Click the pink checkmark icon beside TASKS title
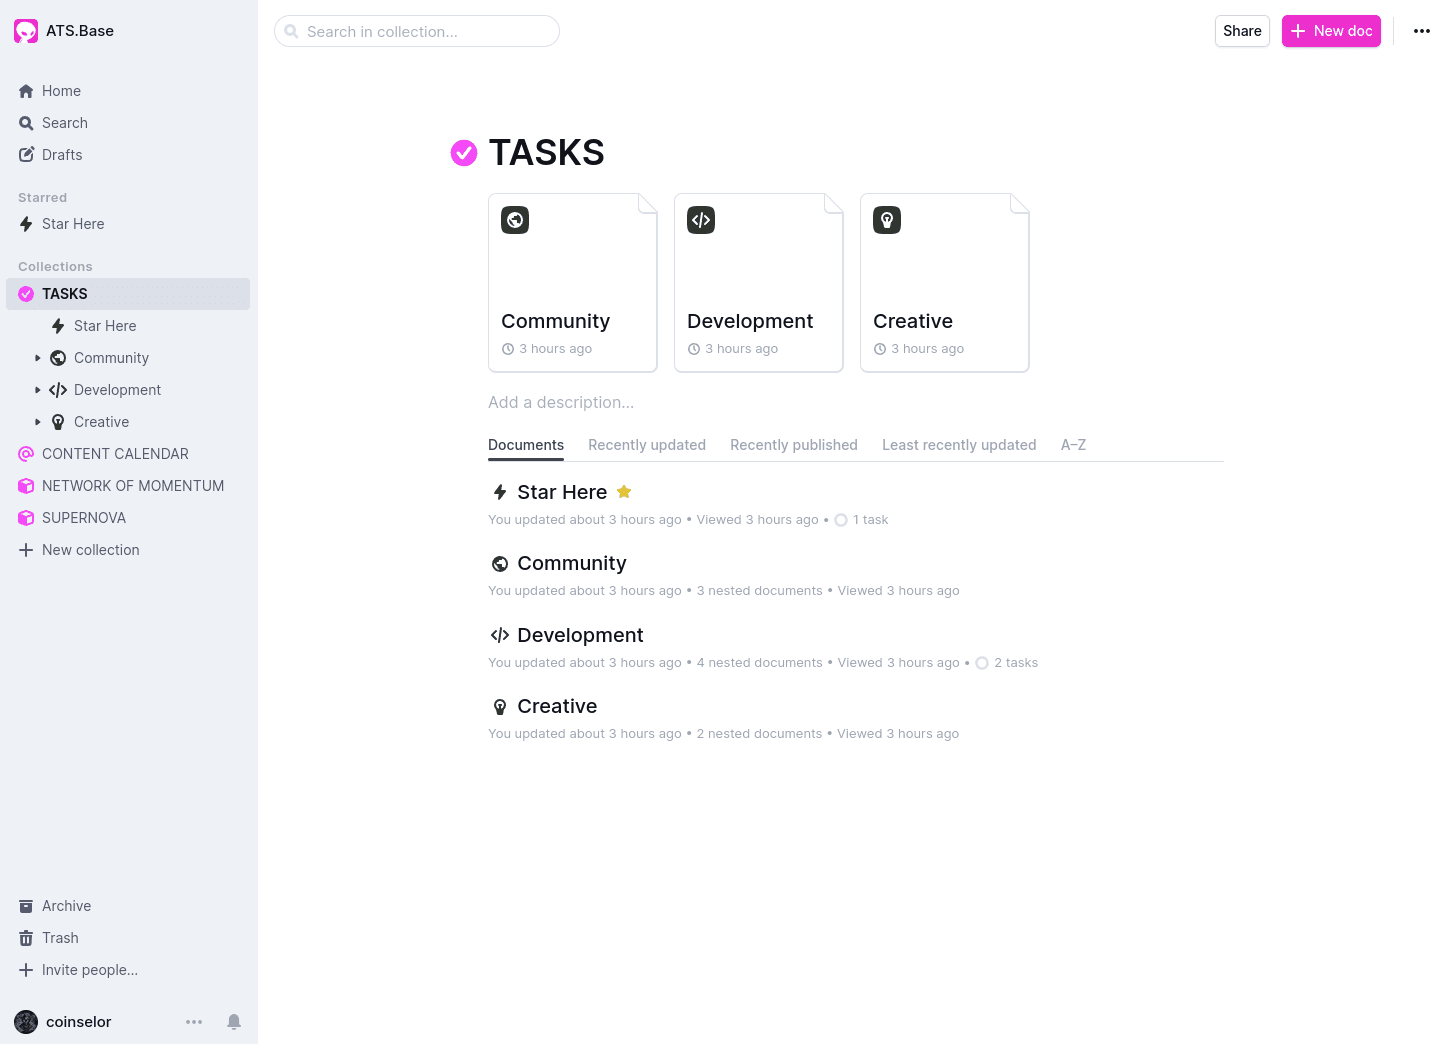This screenshot has width=1454, height=1044. pos(464,153)
